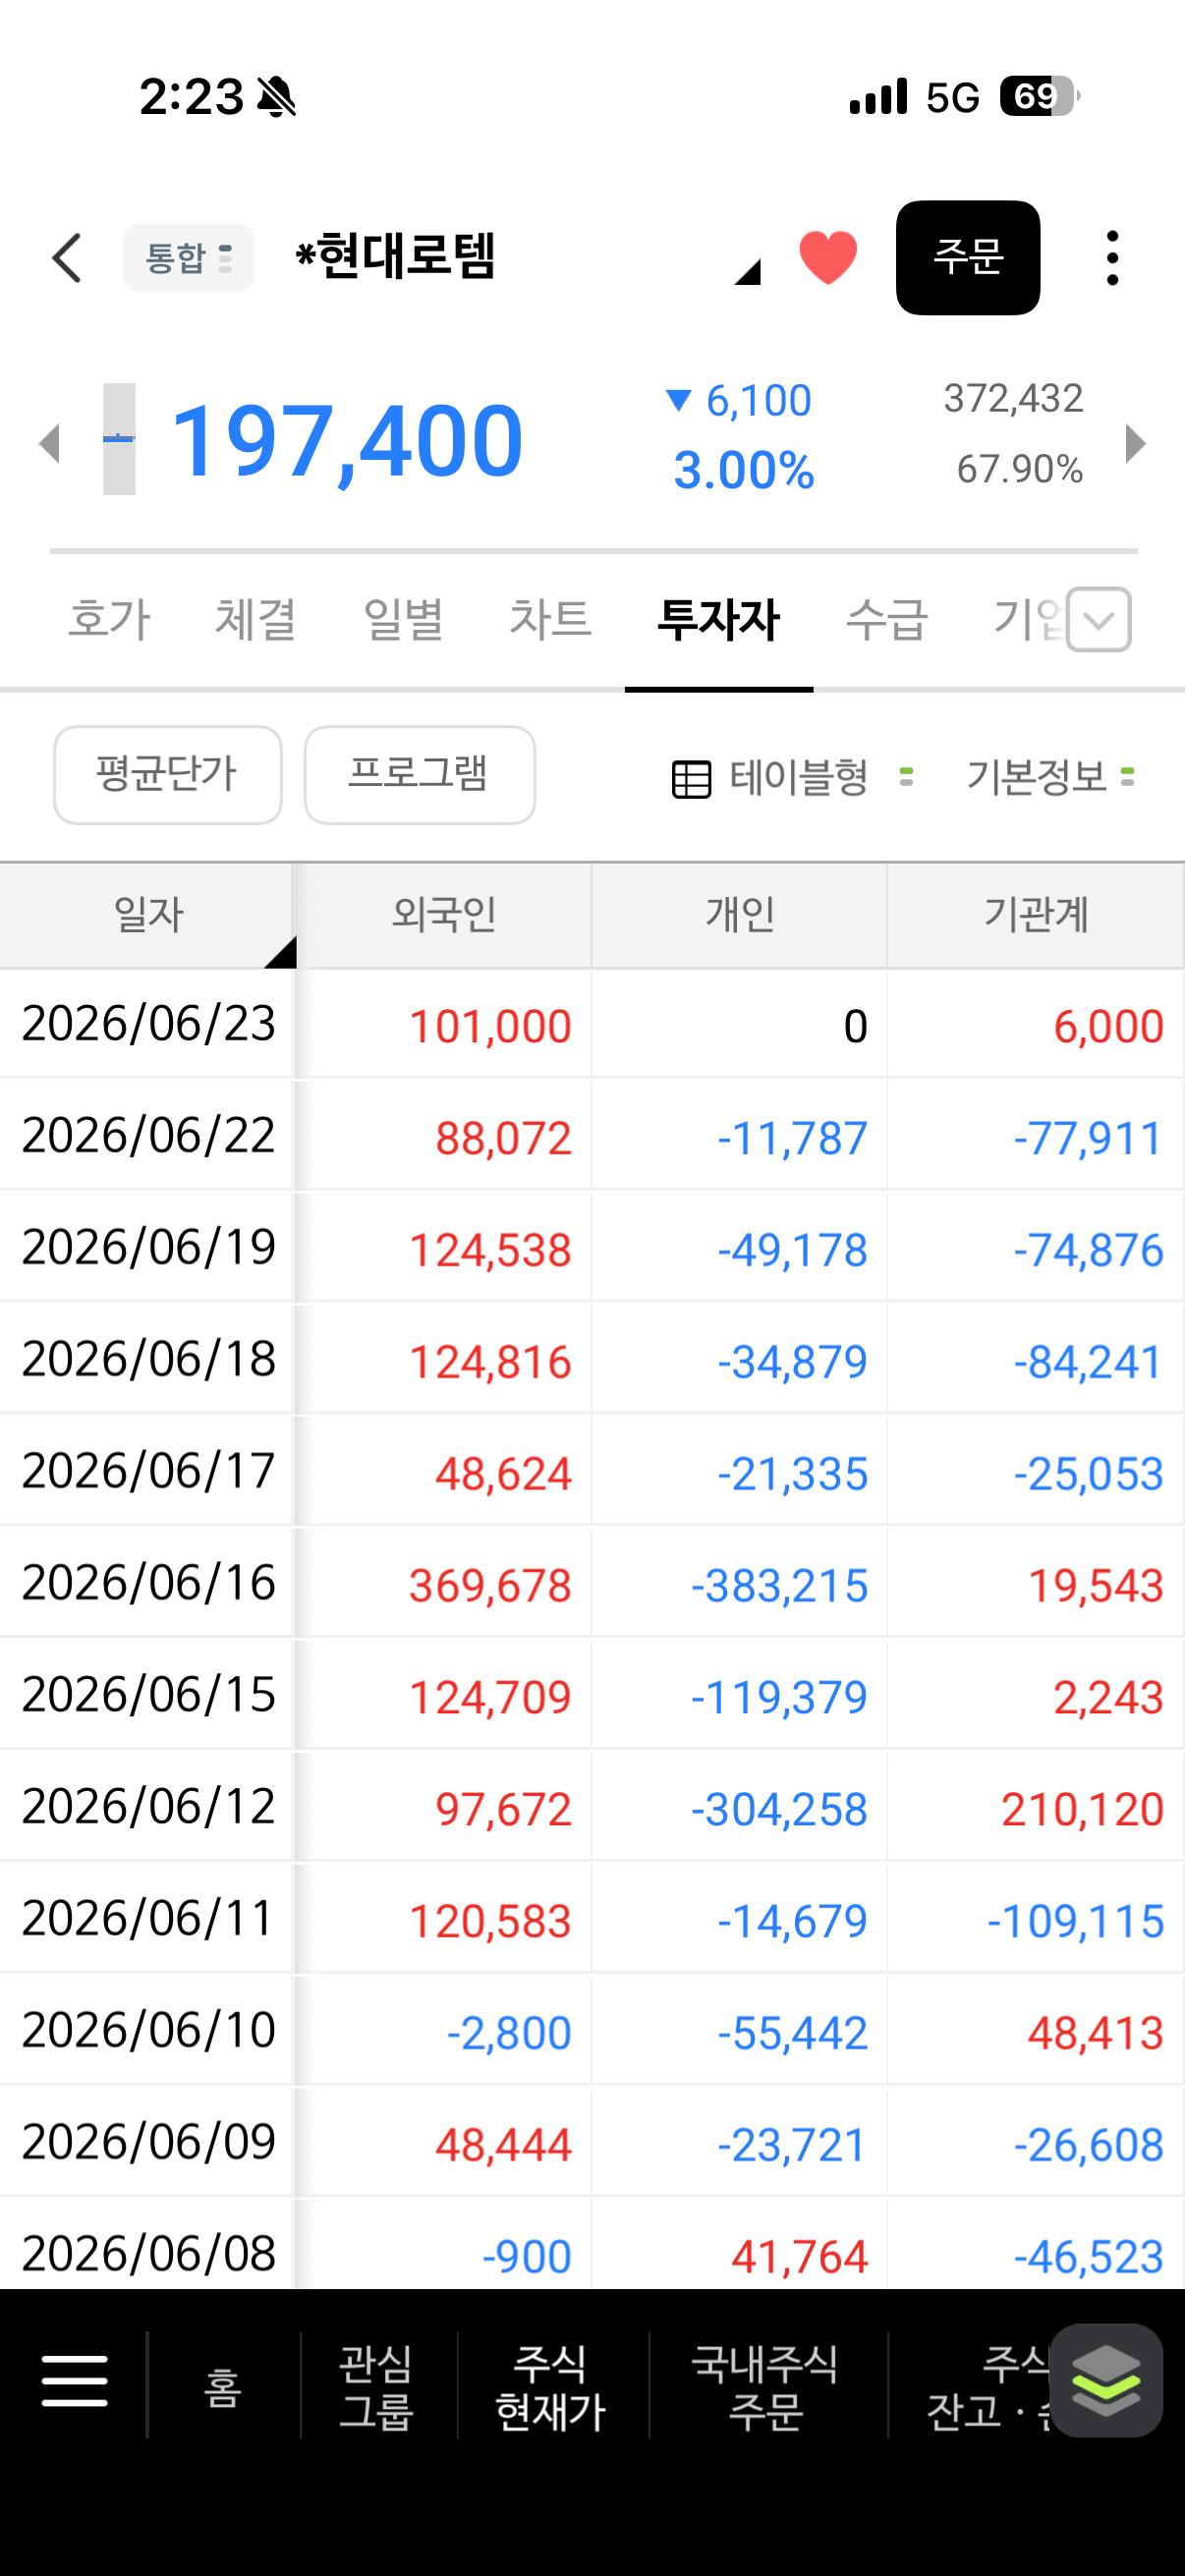Select the 2026/06/22 date row
Screen dimensions: 1185x2576
point(148,1136)
